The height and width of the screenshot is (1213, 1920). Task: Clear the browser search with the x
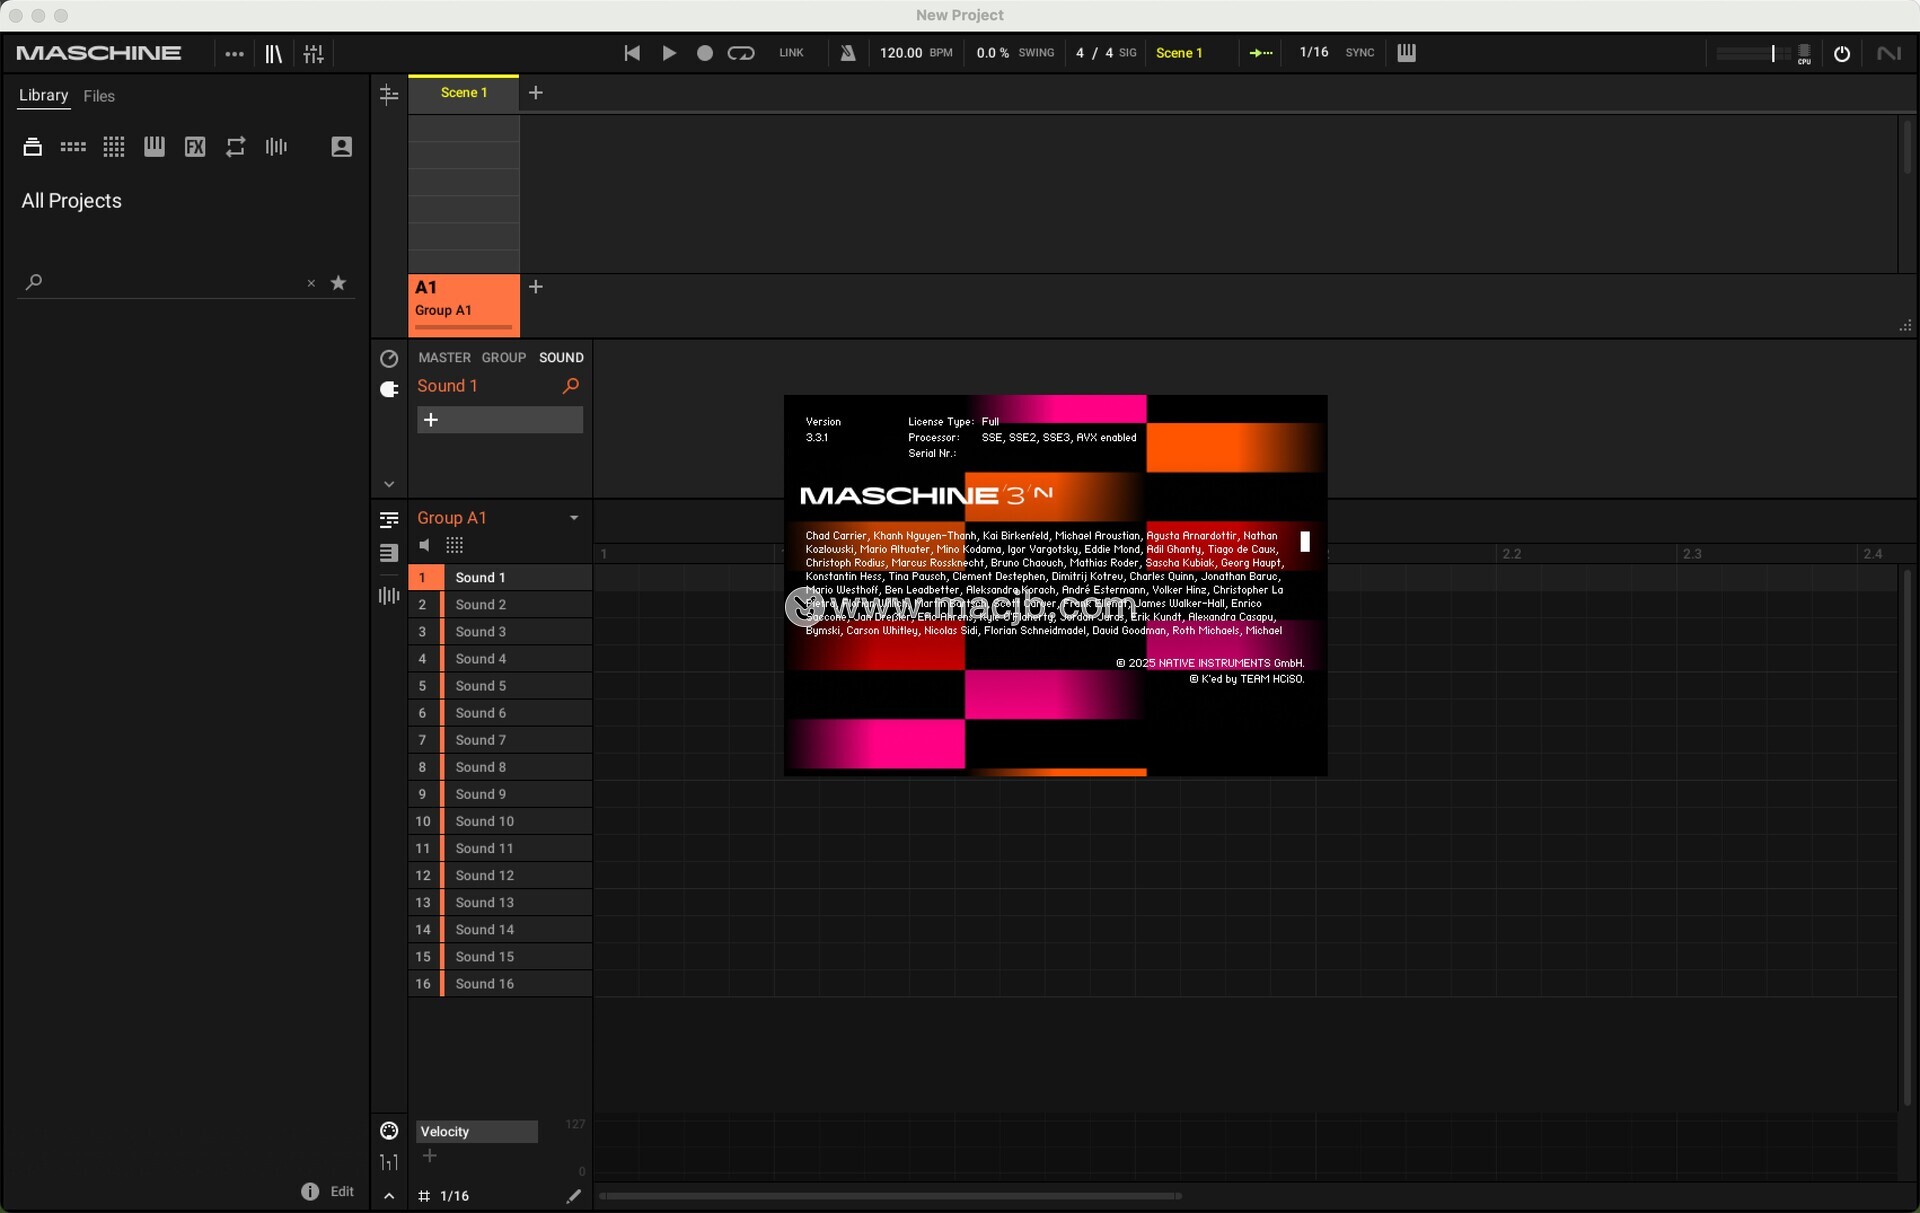(311, 284)
